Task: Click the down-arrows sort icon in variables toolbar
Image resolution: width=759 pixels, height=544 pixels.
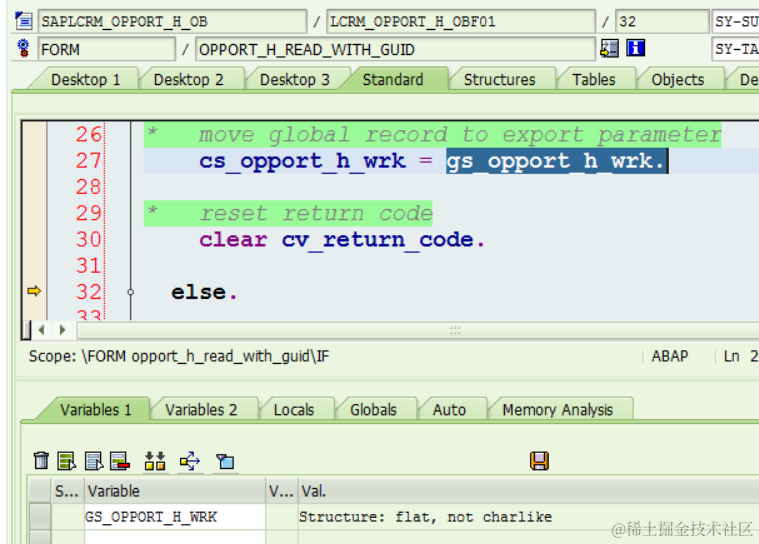Action: (155, 461)
